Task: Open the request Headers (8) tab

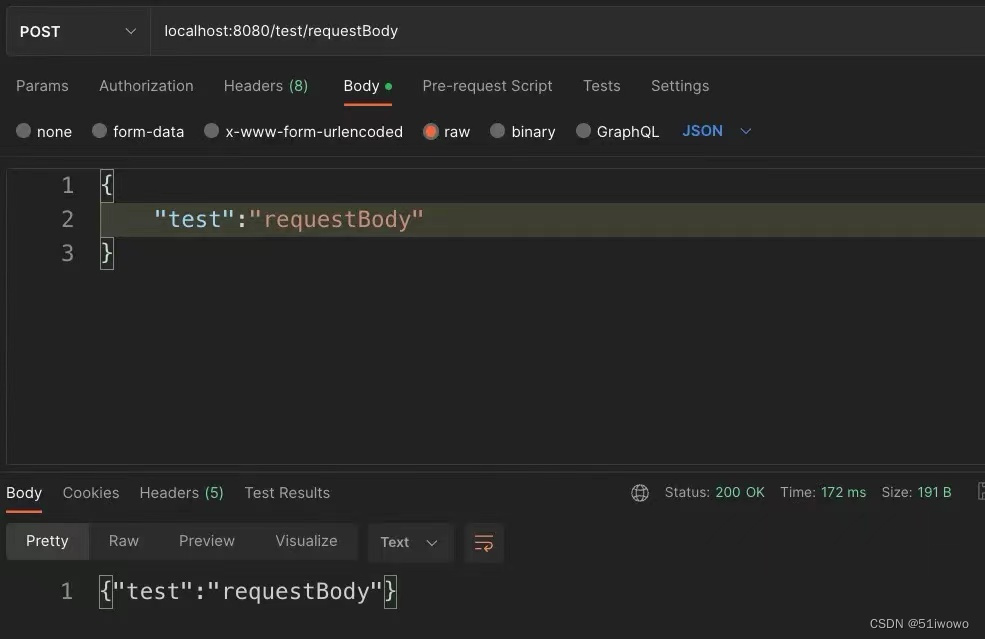Action: pos(266,86)
